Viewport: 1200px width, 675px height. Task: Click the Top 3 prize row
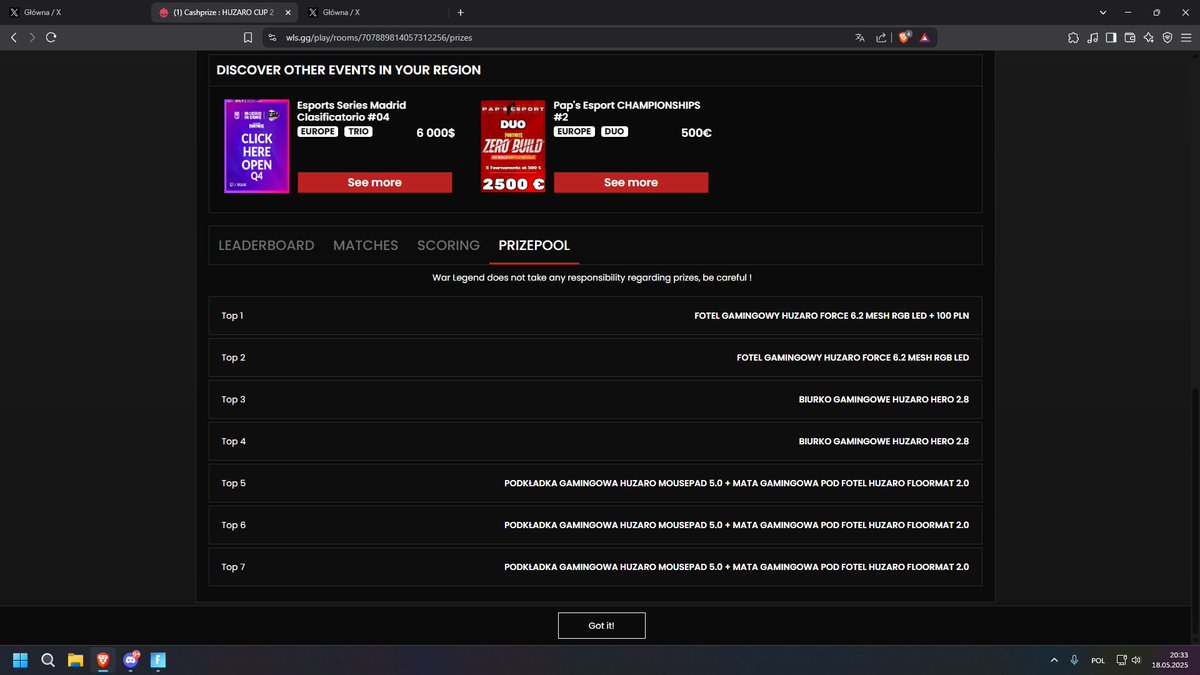[x=595, y=399]
